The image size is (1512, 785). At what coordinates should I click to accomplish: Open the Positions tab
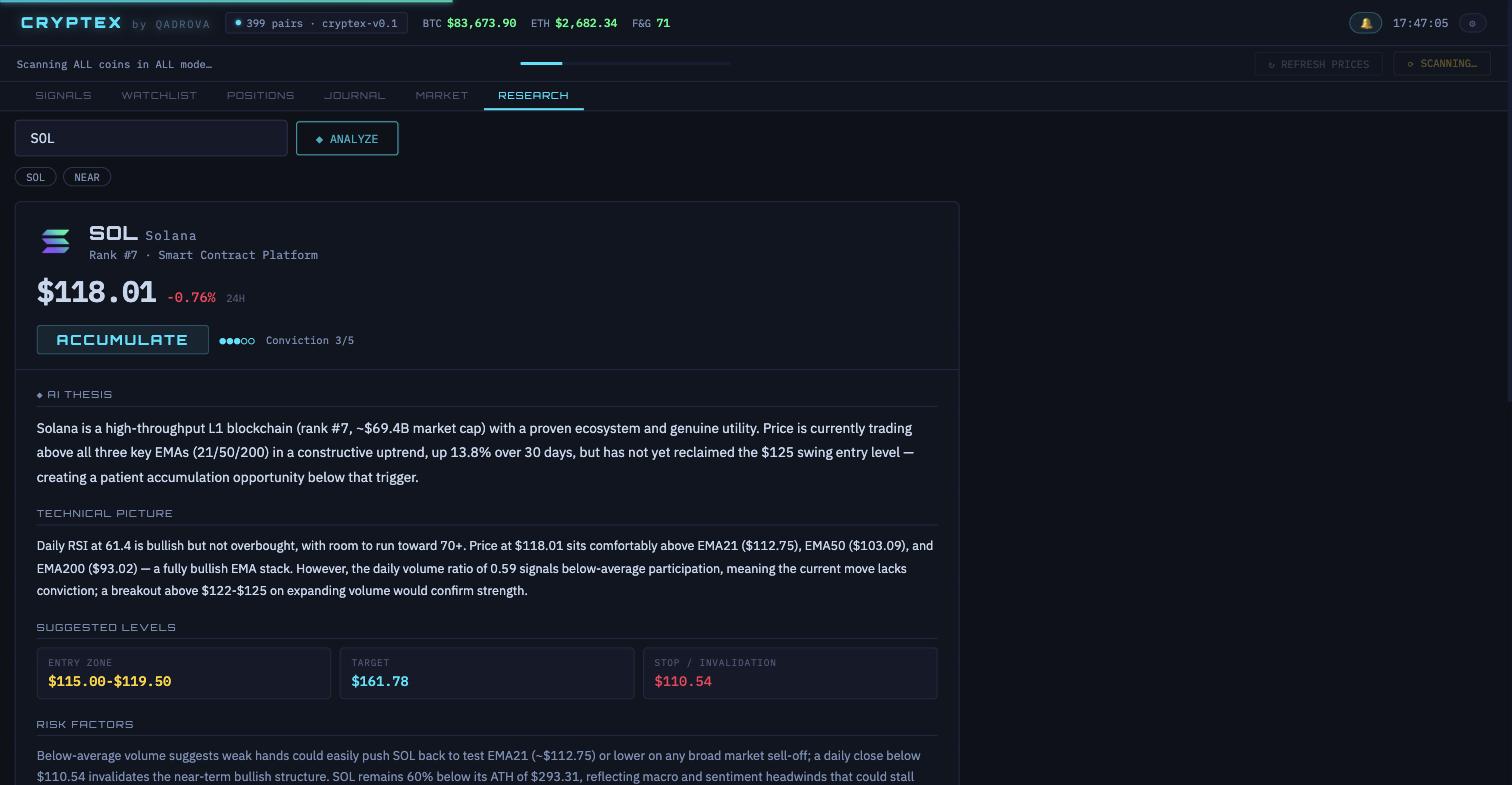pyautogui.click(x=260, y=95)
